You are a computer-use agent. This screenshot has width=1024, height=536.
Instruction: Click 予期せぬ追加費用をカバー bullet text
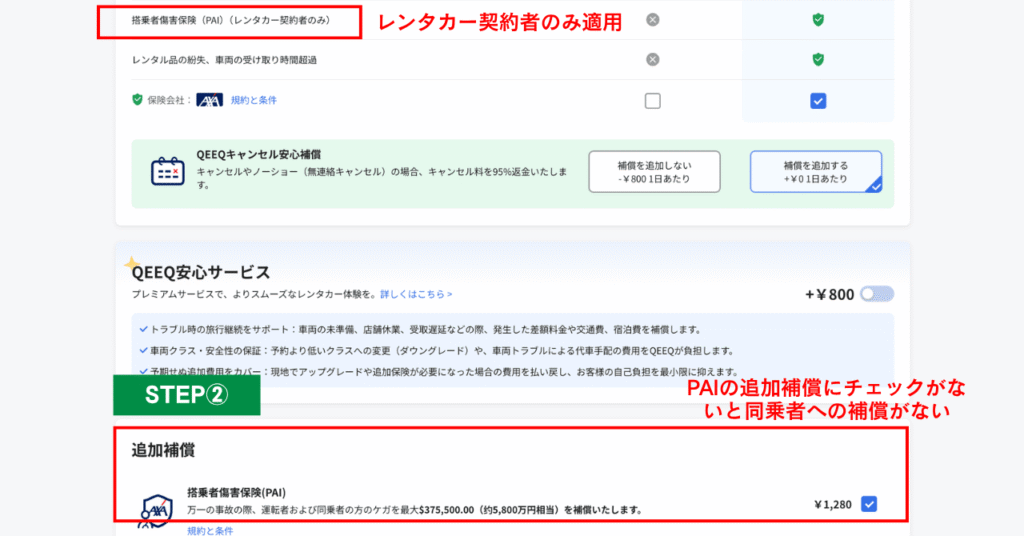[444, 371]
